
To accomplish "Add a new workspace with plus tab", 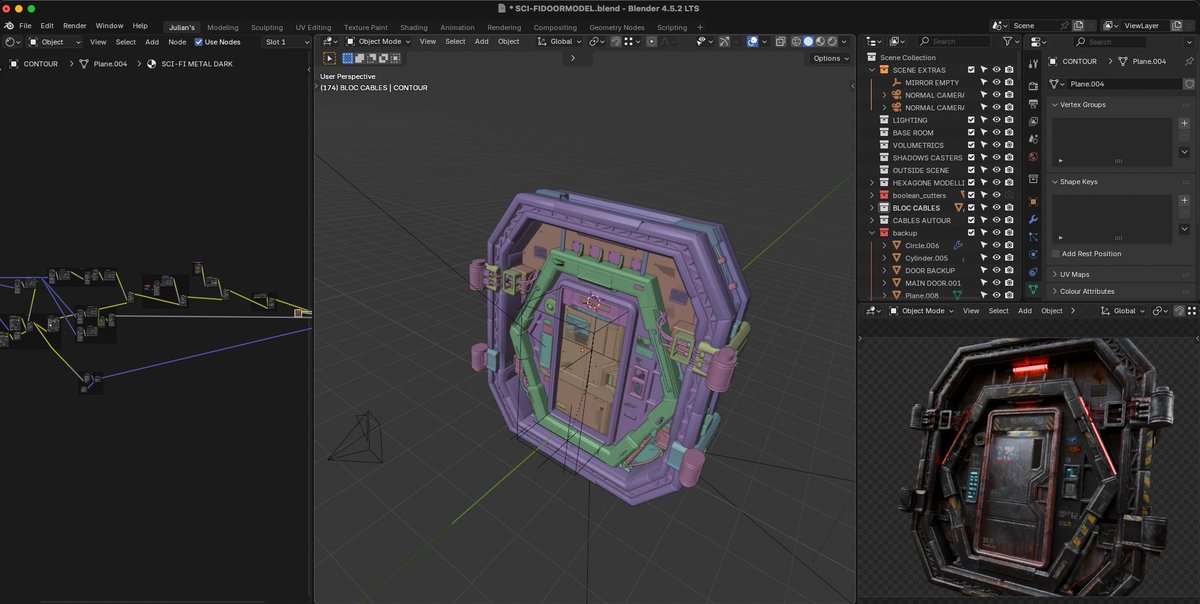I will click(x=700, y=28).
